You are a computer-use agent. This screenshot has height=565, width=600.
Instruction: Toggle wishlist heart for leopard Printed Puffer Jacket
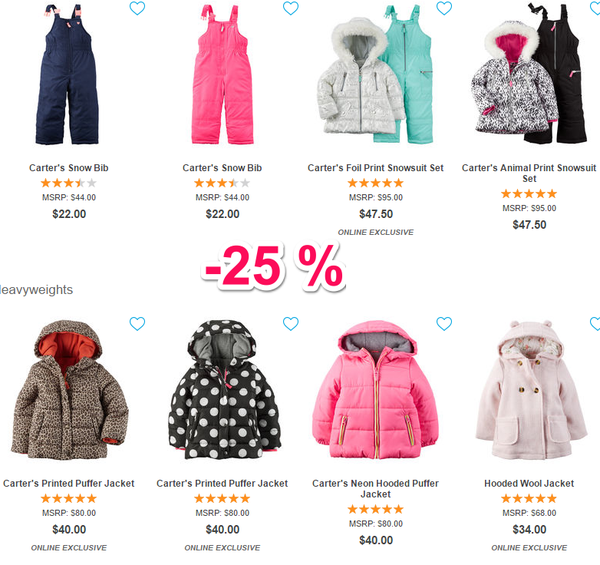tap(137, 324)
